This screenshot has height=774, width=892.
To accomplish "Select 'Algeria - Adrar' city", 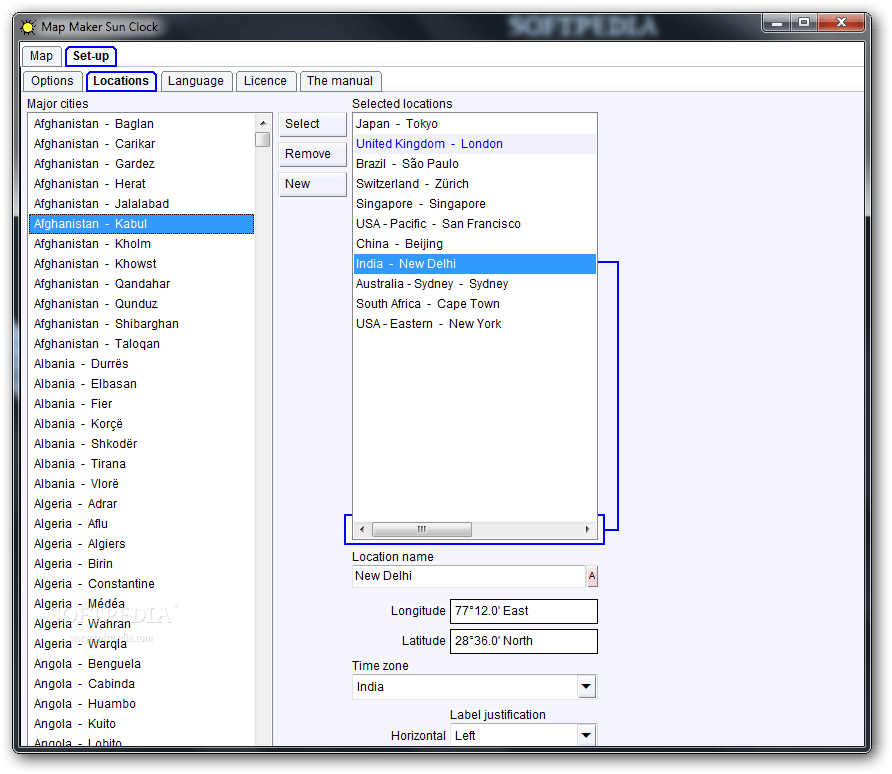I will 142,504.
